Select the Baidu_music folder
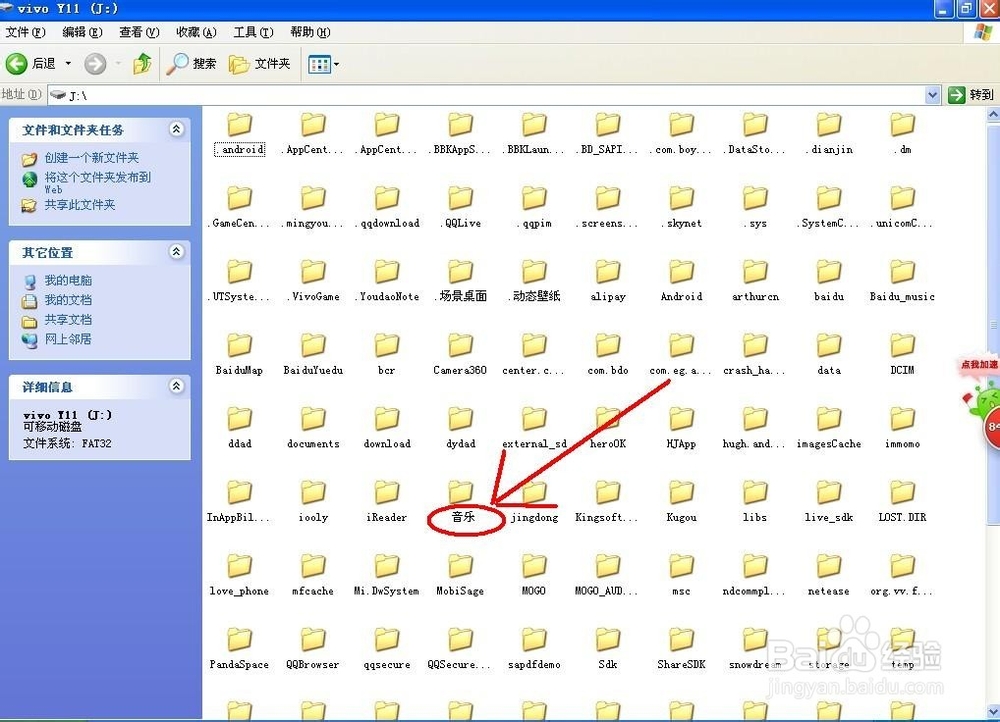 click(902, 283)
